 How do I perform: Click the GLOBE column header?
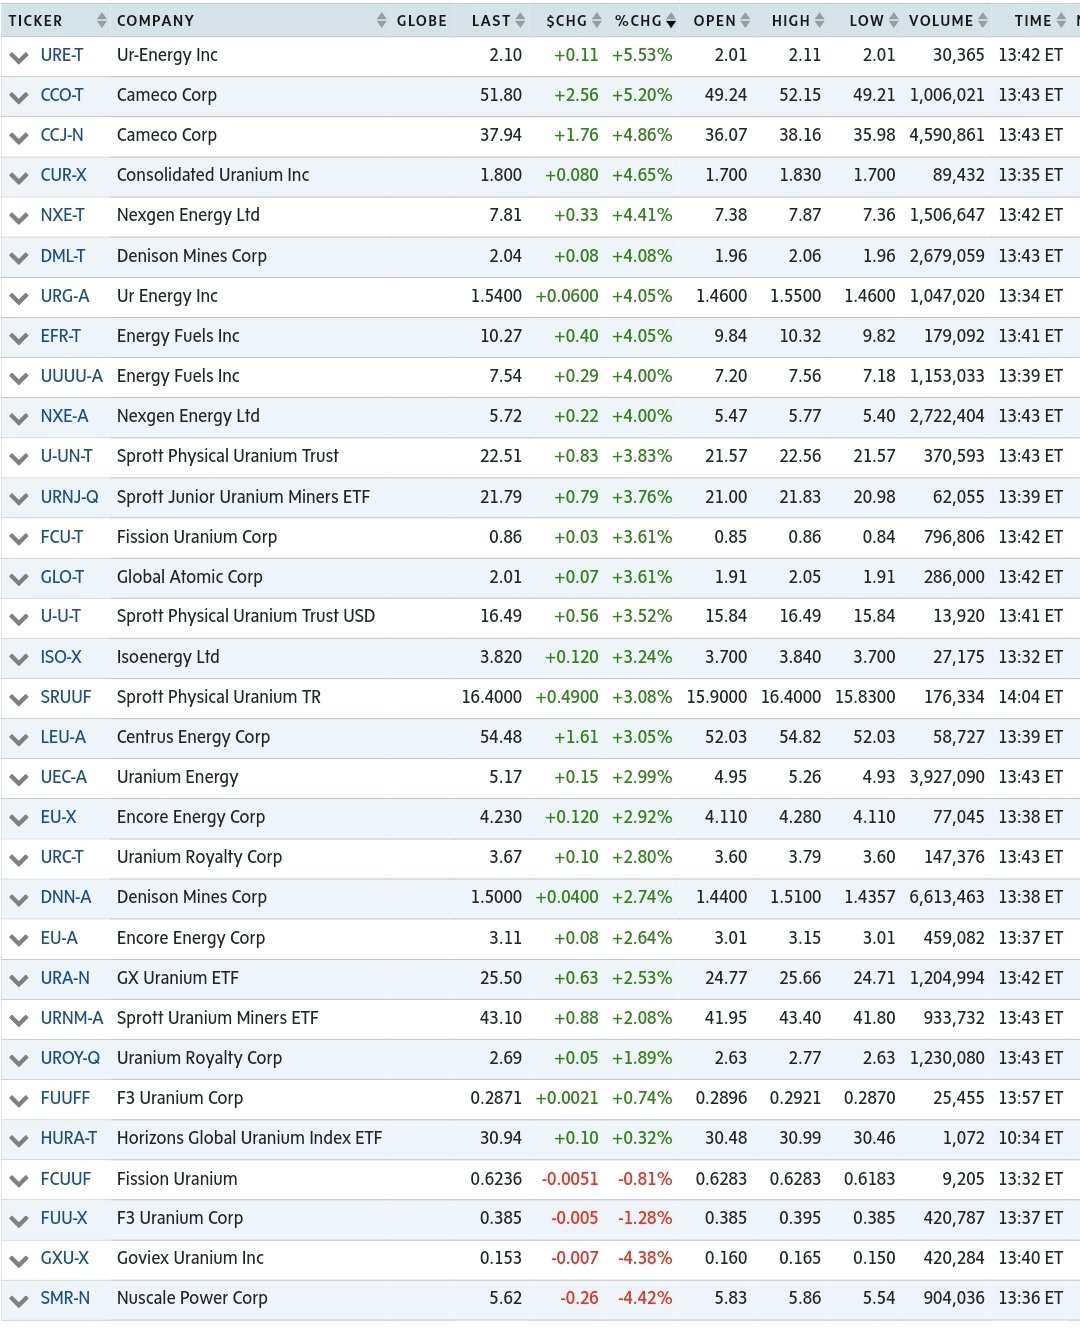(x=421, y=21)
